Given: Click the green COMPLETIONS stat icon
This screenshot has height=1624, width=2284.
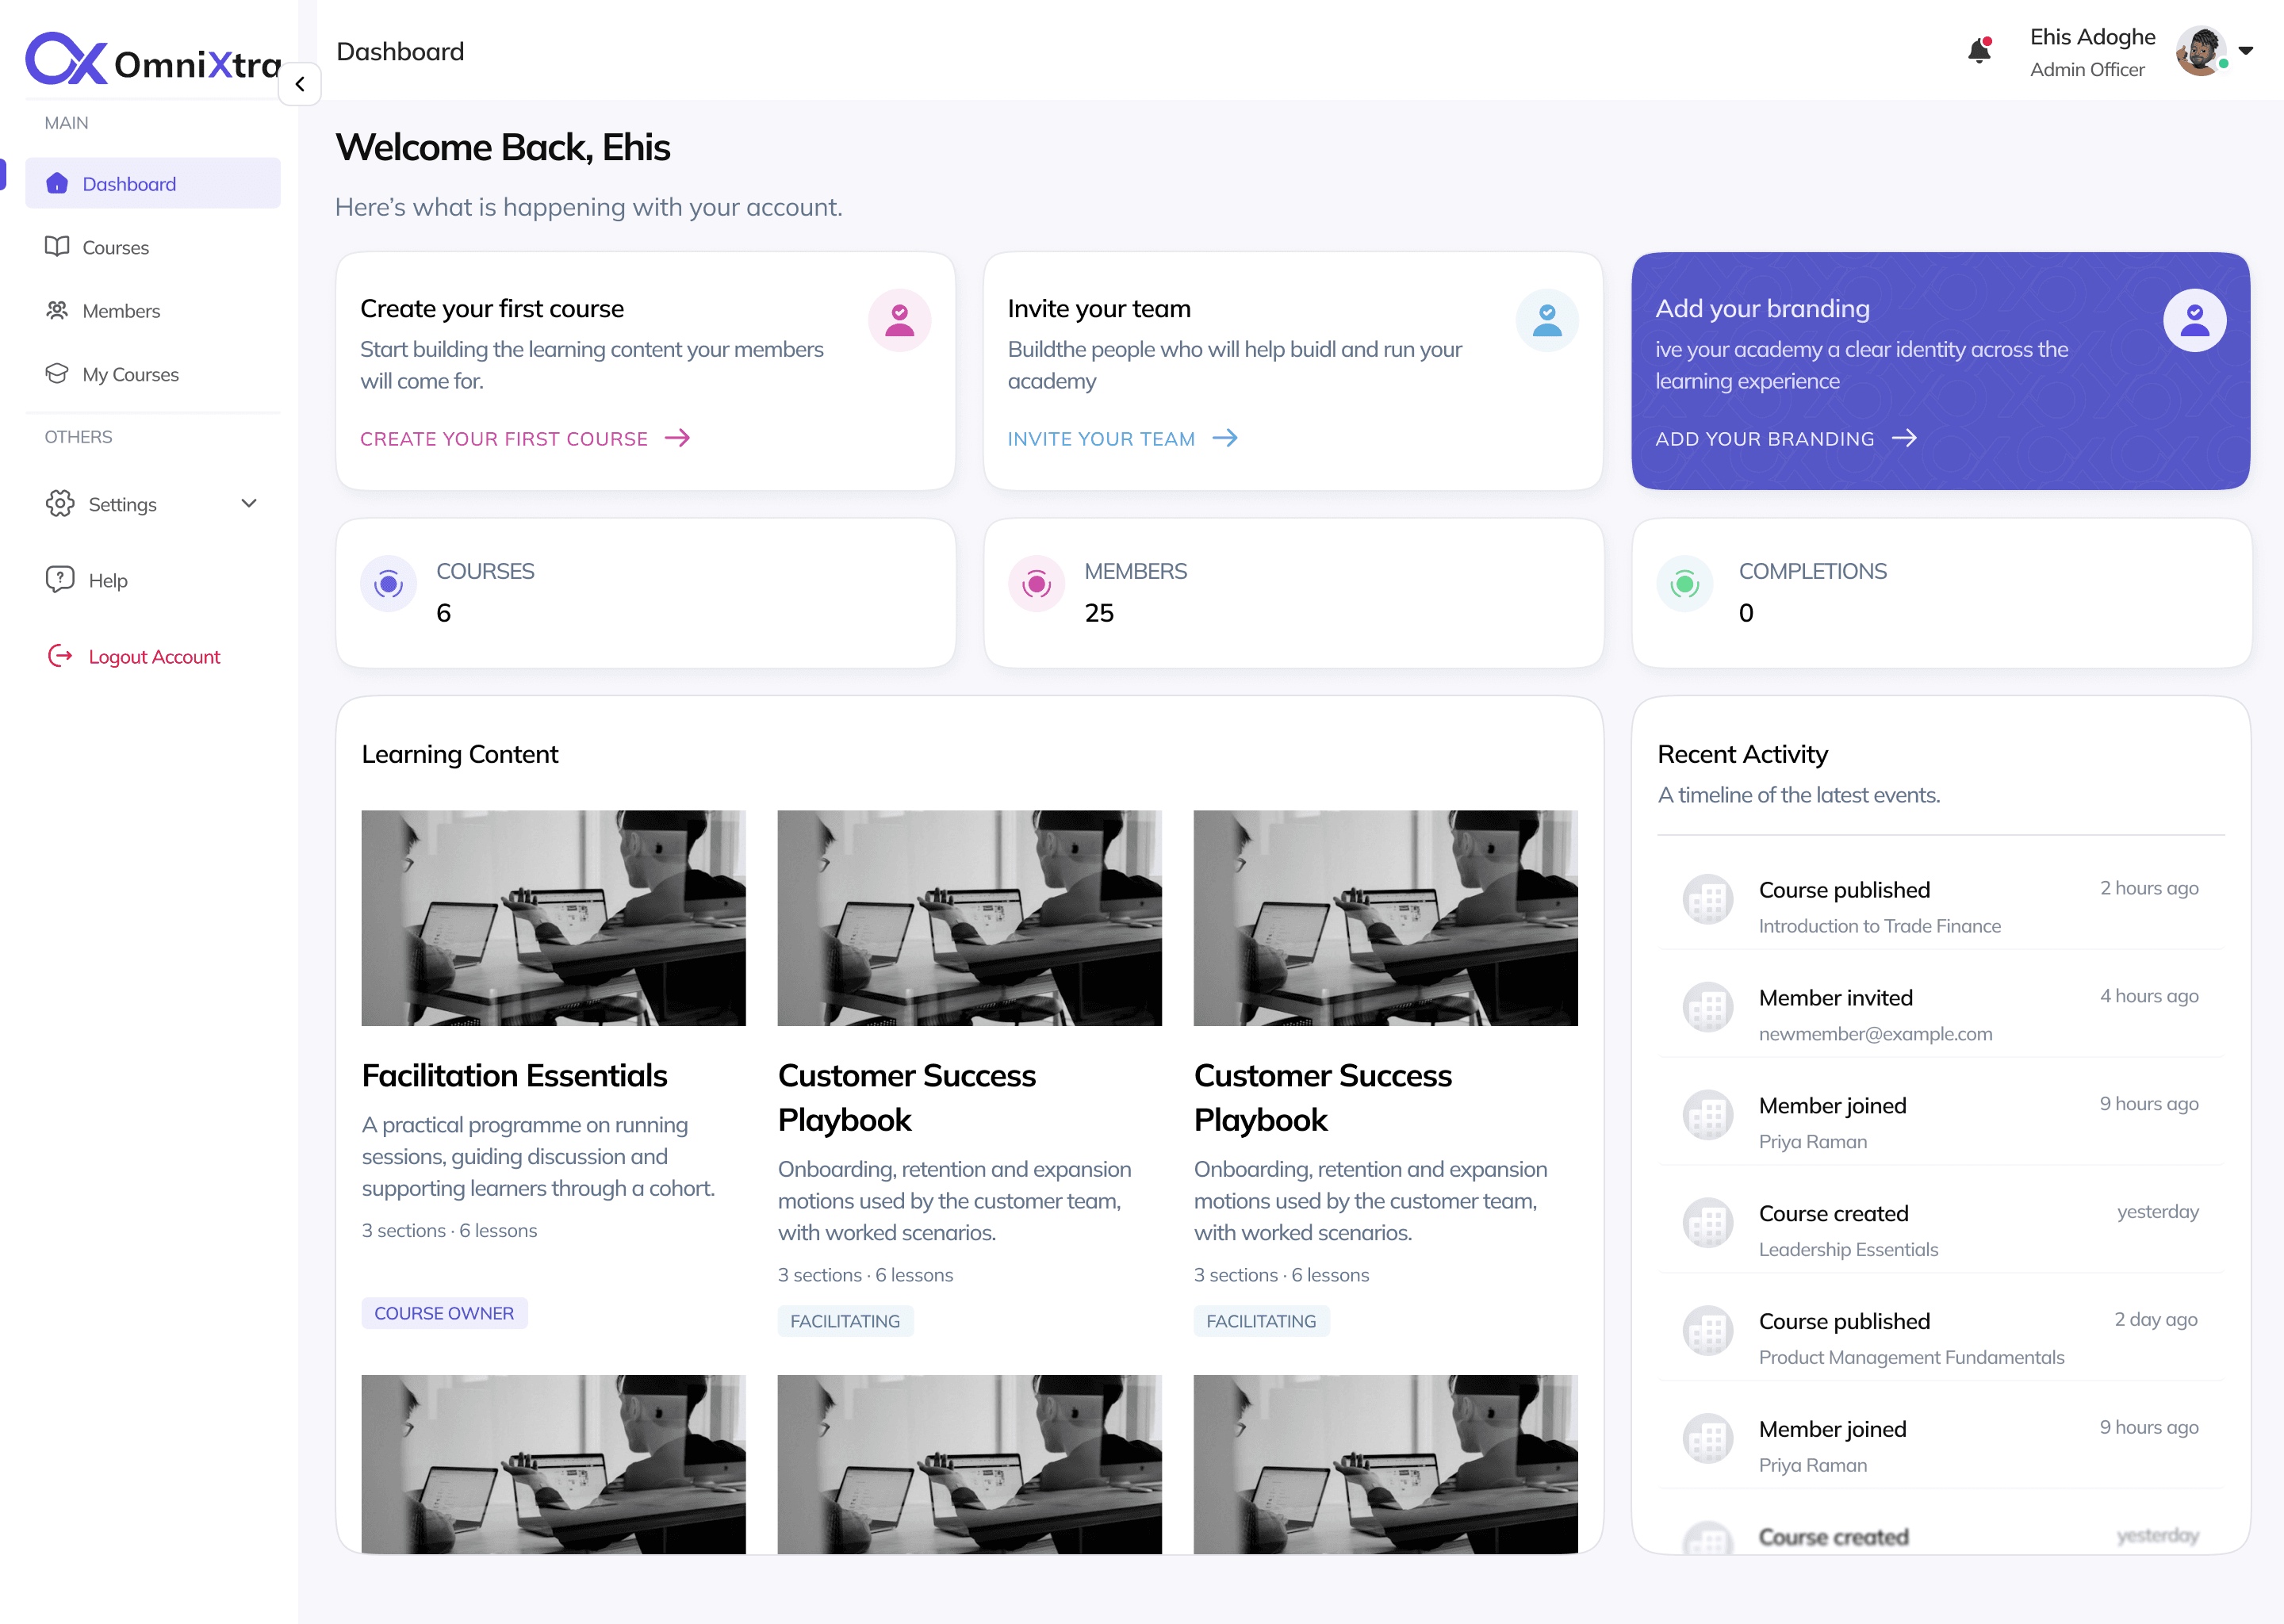Looking at the screenshot, I should click(x=1685, y=583).
